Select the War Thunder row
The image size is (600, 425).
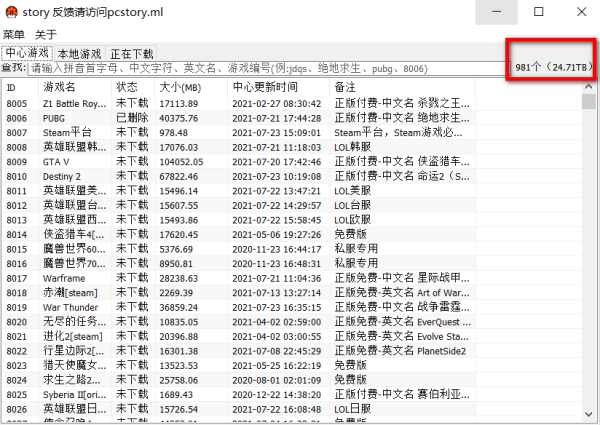click(x=68, y=307)
